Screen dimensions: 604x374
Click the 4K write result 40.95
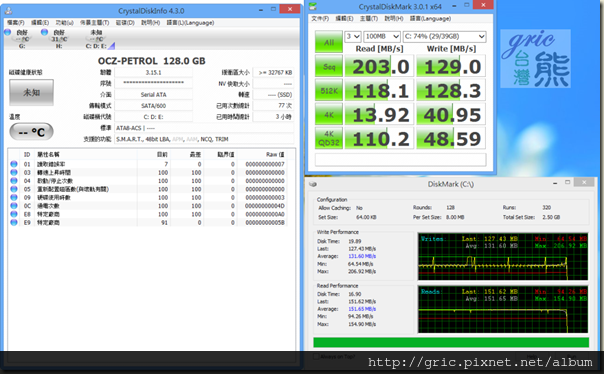tap(451, 114)
